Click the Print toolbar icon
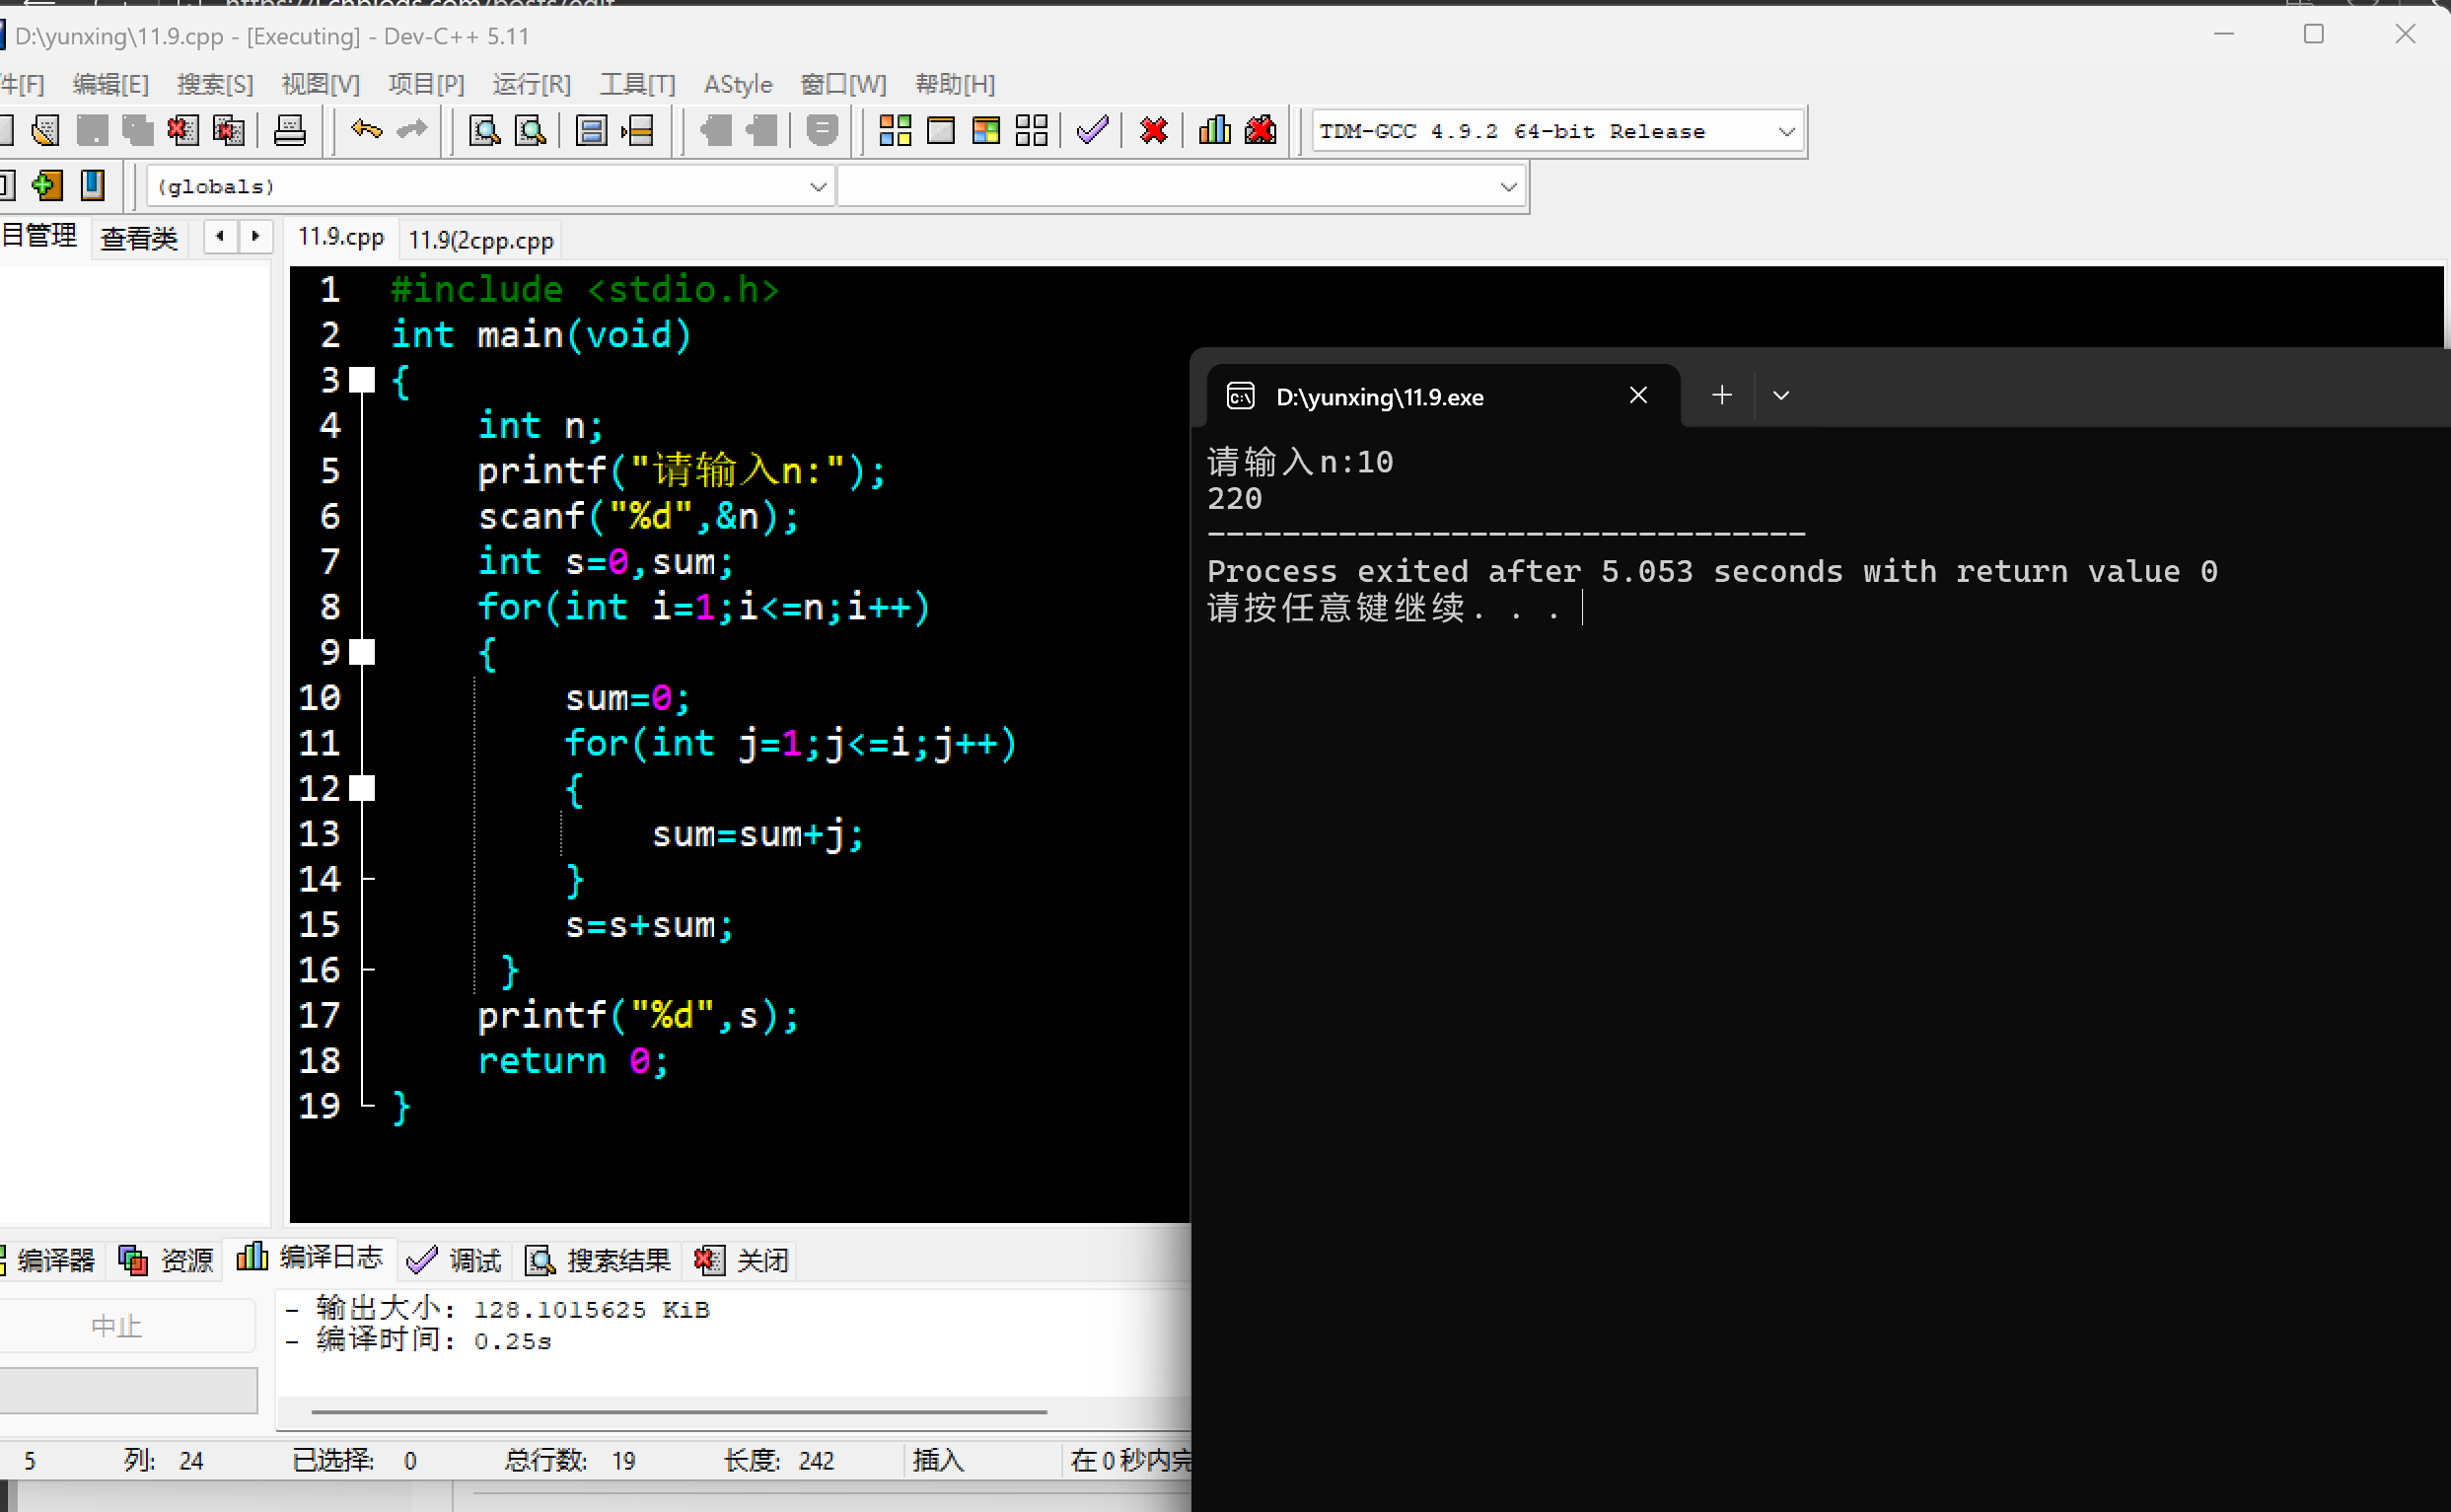This screenshot has width=2451, height=1512. [290, 131]
